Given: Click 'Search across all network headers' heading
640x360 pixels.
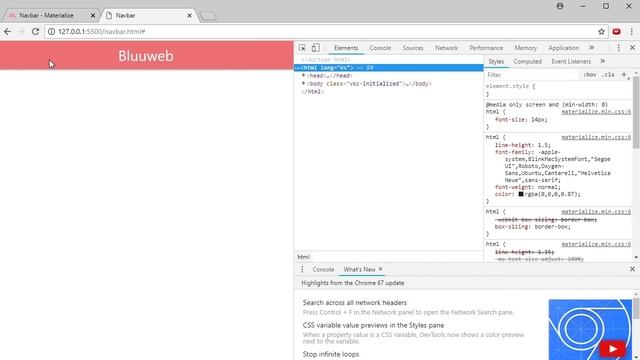Looking at the screenshot, I should click(355, 302).
